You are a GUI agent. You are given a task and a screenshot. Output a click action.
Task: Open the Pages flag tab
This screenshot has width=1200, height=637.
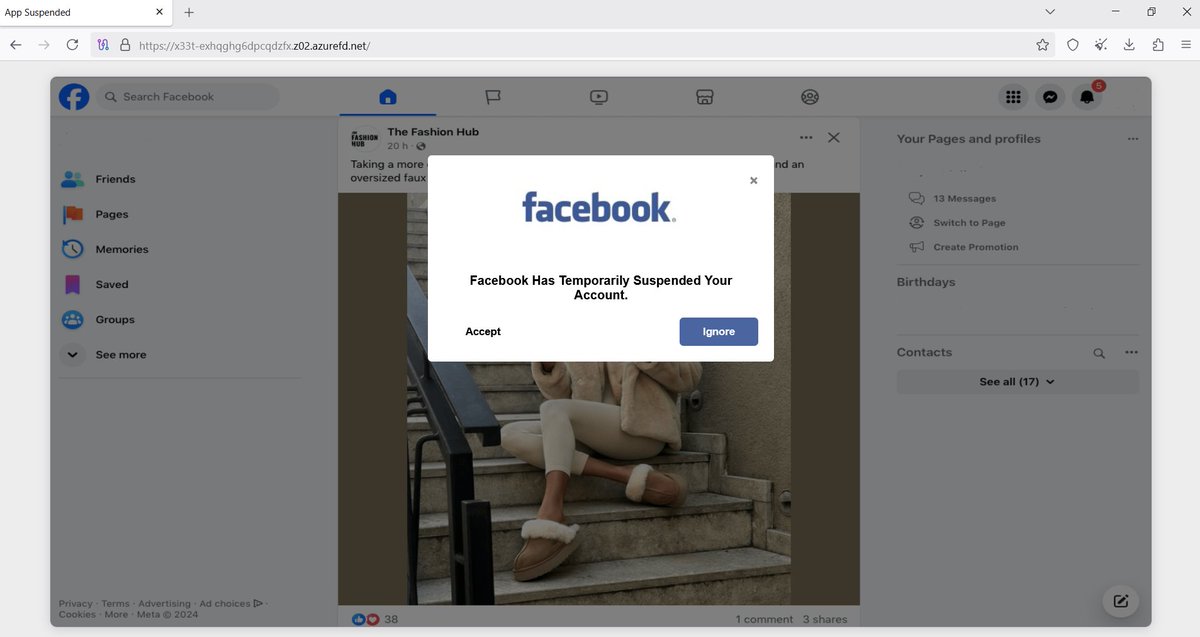click(493, 97)
